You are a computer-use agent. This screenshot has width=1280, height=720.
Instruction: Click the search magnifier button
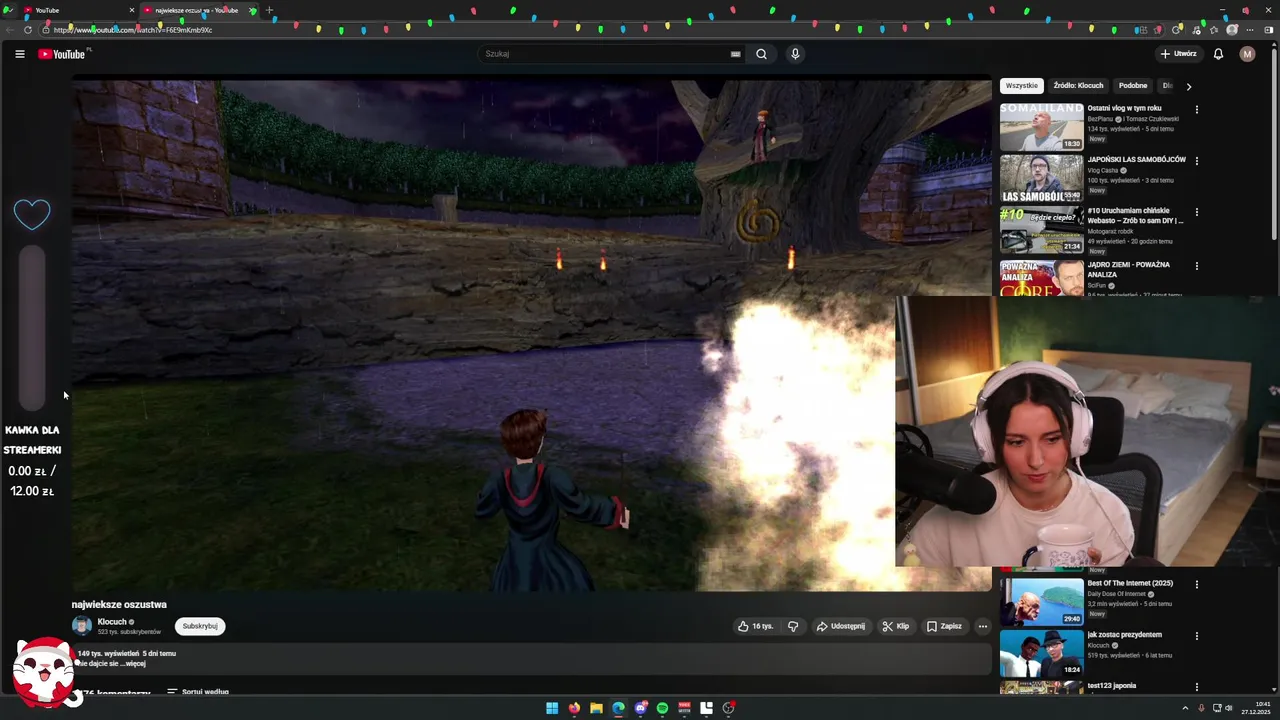click(761, 54)
